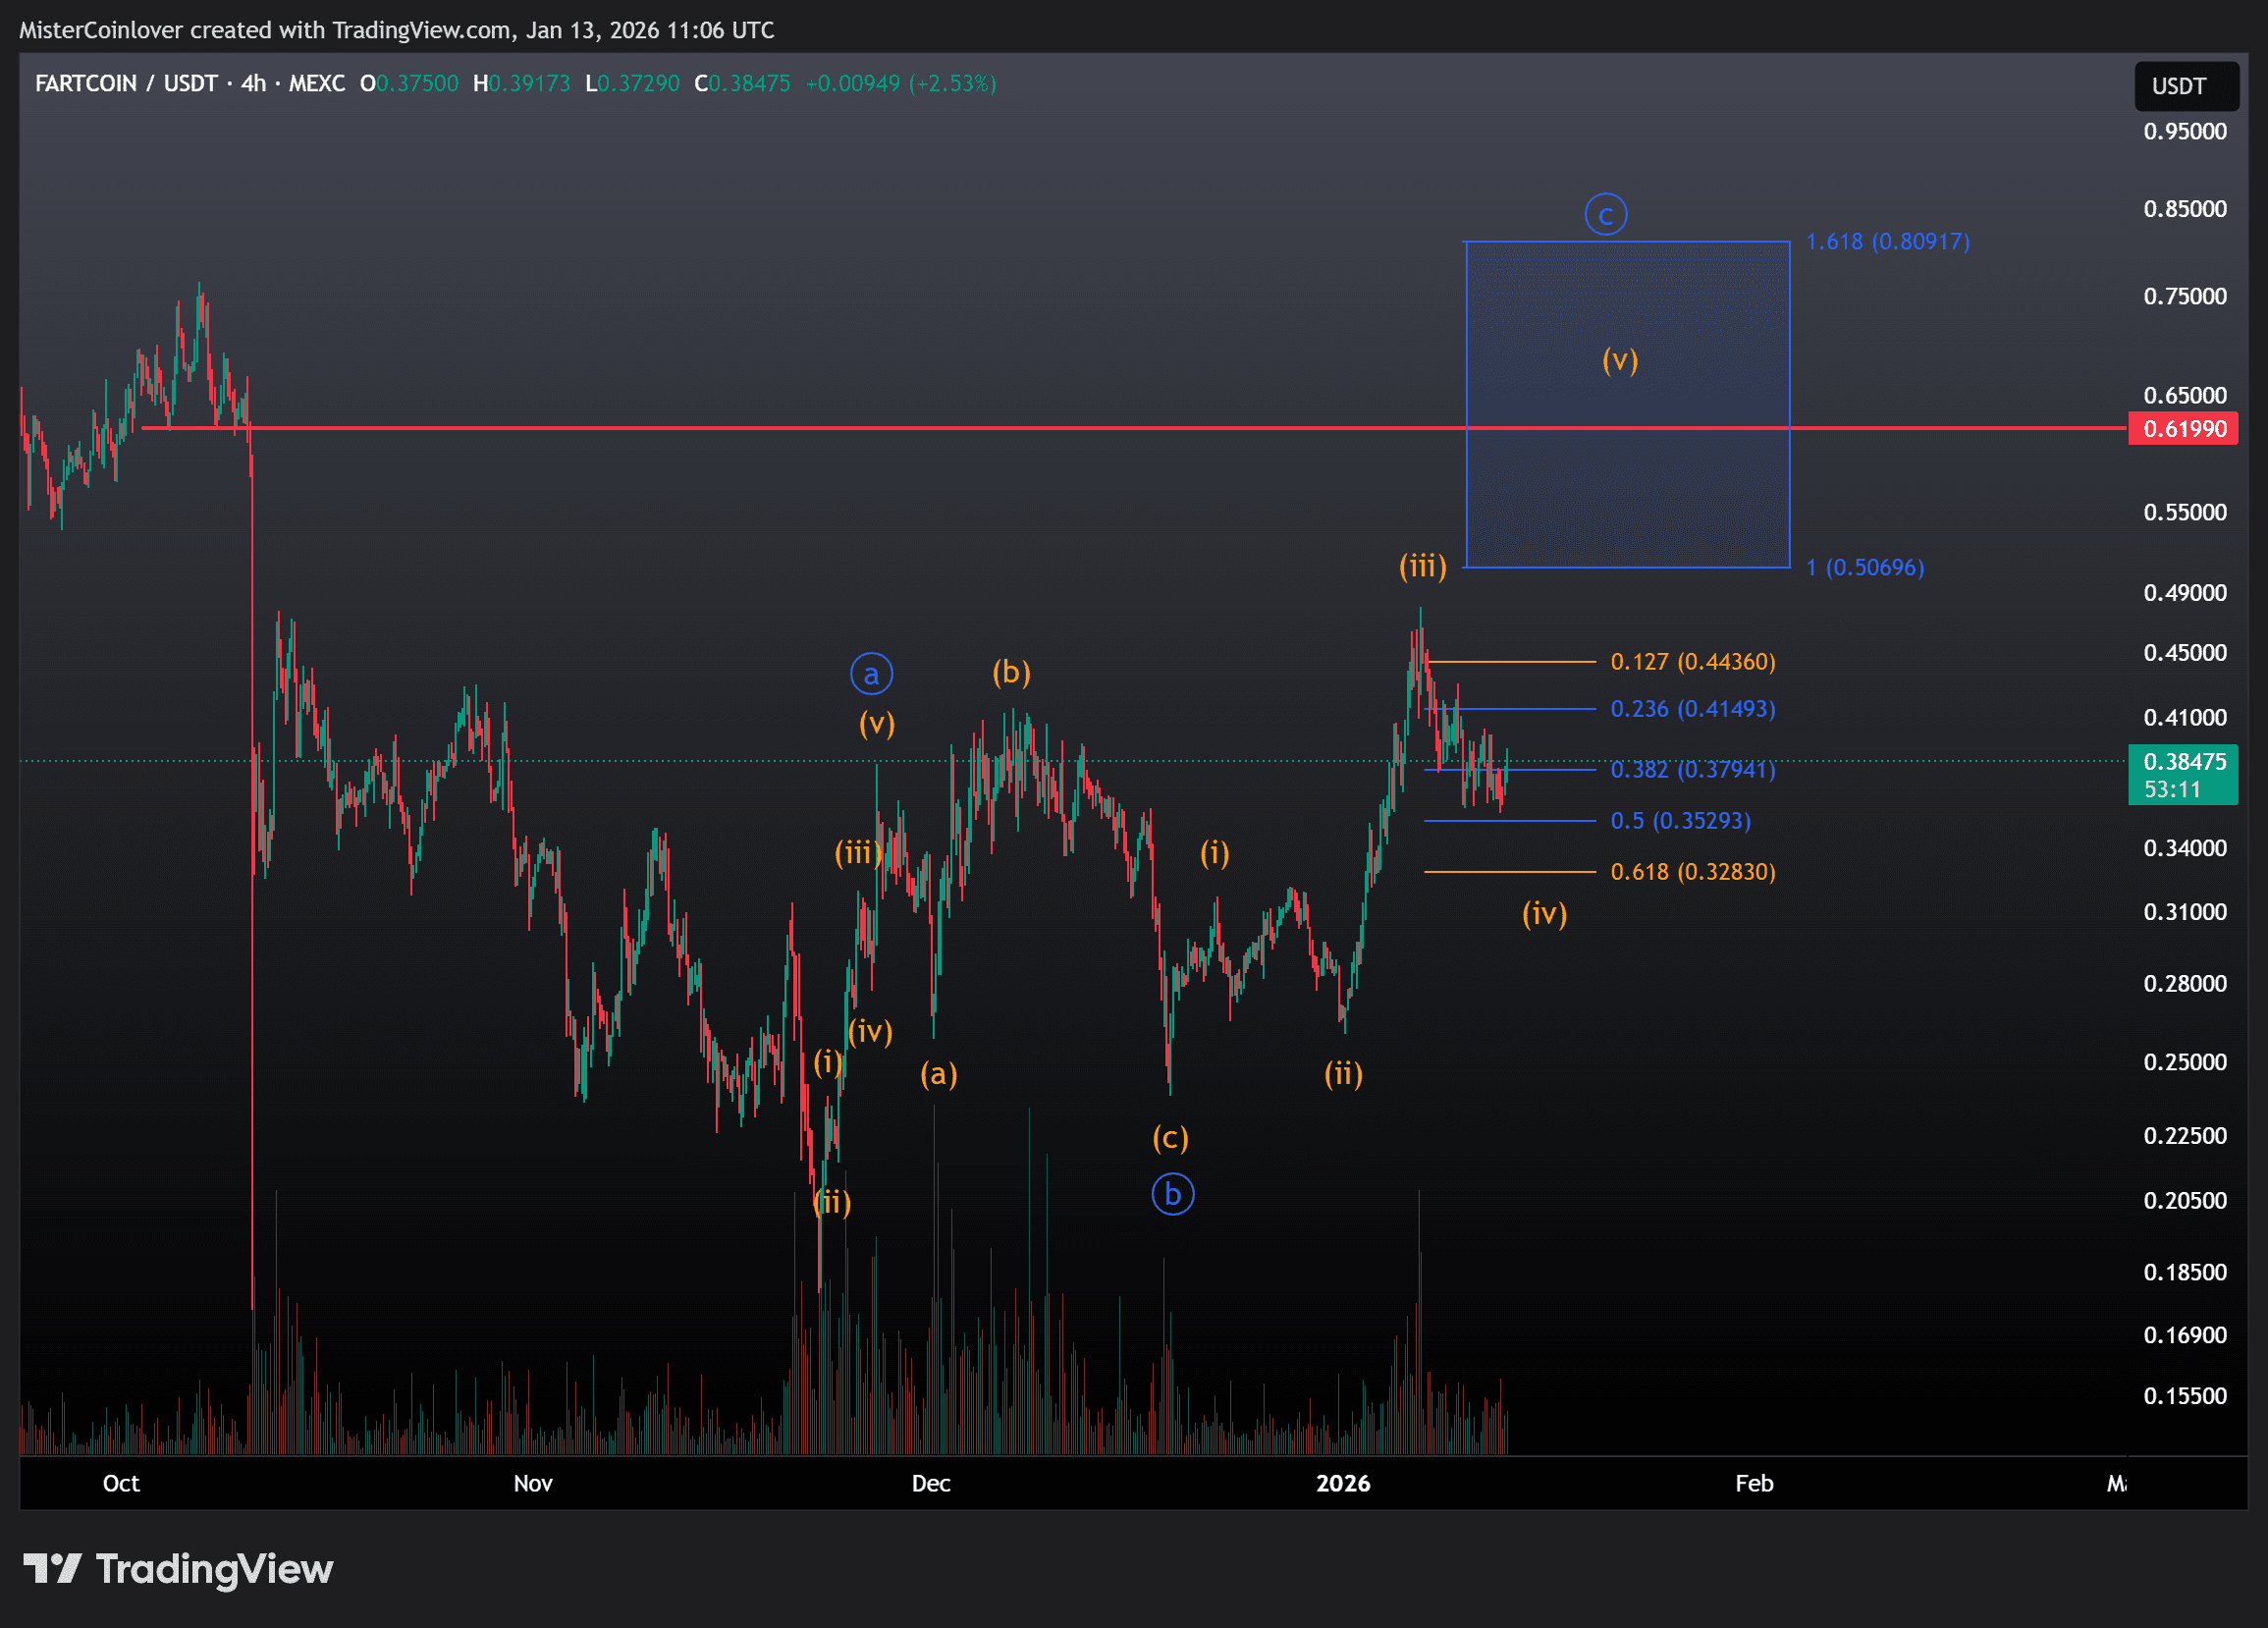Click the Dec label on the time axis

(930, 1483)
